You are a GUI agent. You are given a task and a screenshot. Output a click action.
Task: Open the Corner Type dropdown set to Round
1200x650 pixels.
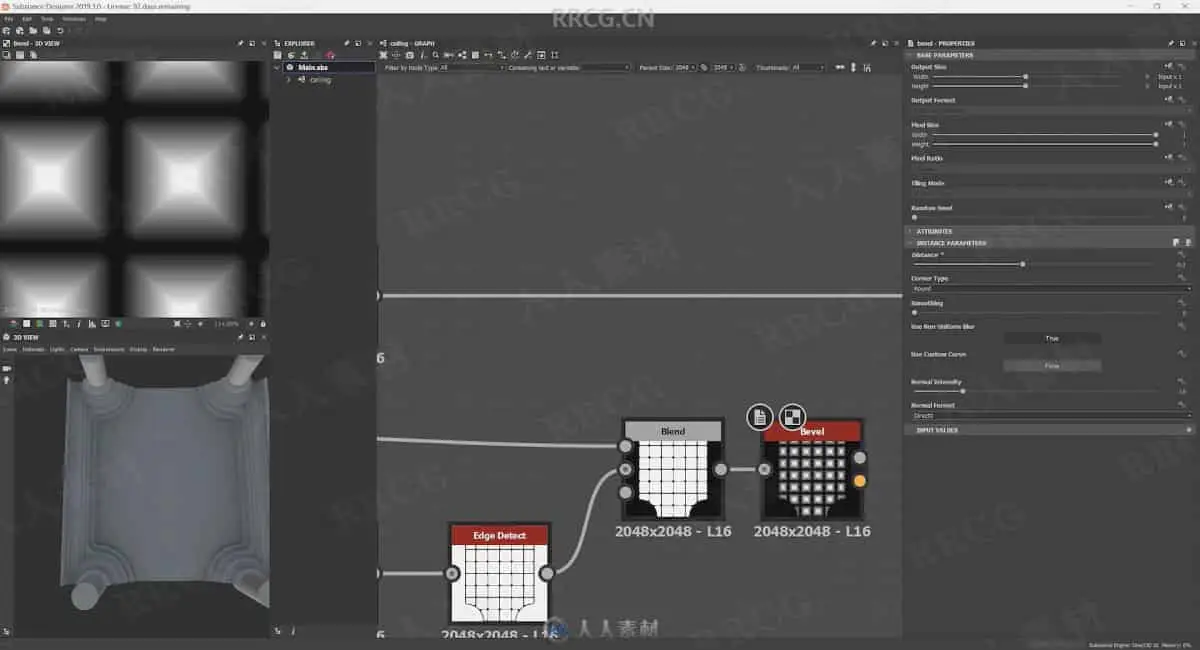tap(1051, 288)
